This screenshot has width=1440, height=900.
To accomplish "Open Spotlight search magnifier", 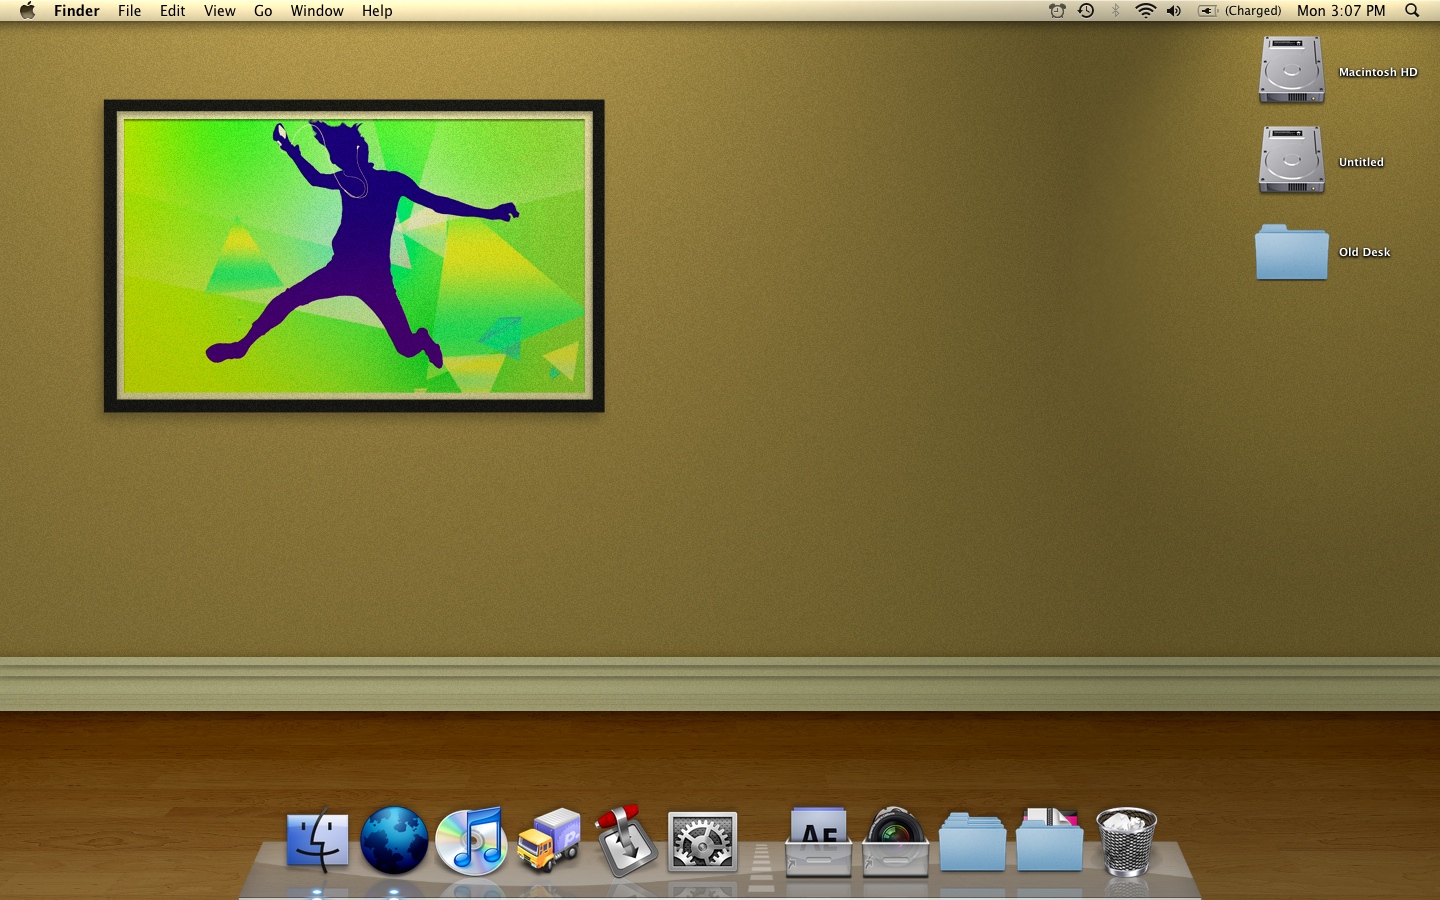I will coord(1412,11).
